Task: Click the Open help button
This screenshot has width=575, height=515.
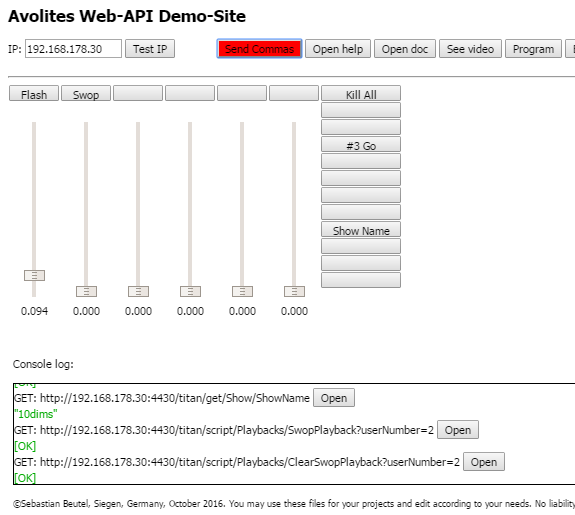Action: [338, 49]
